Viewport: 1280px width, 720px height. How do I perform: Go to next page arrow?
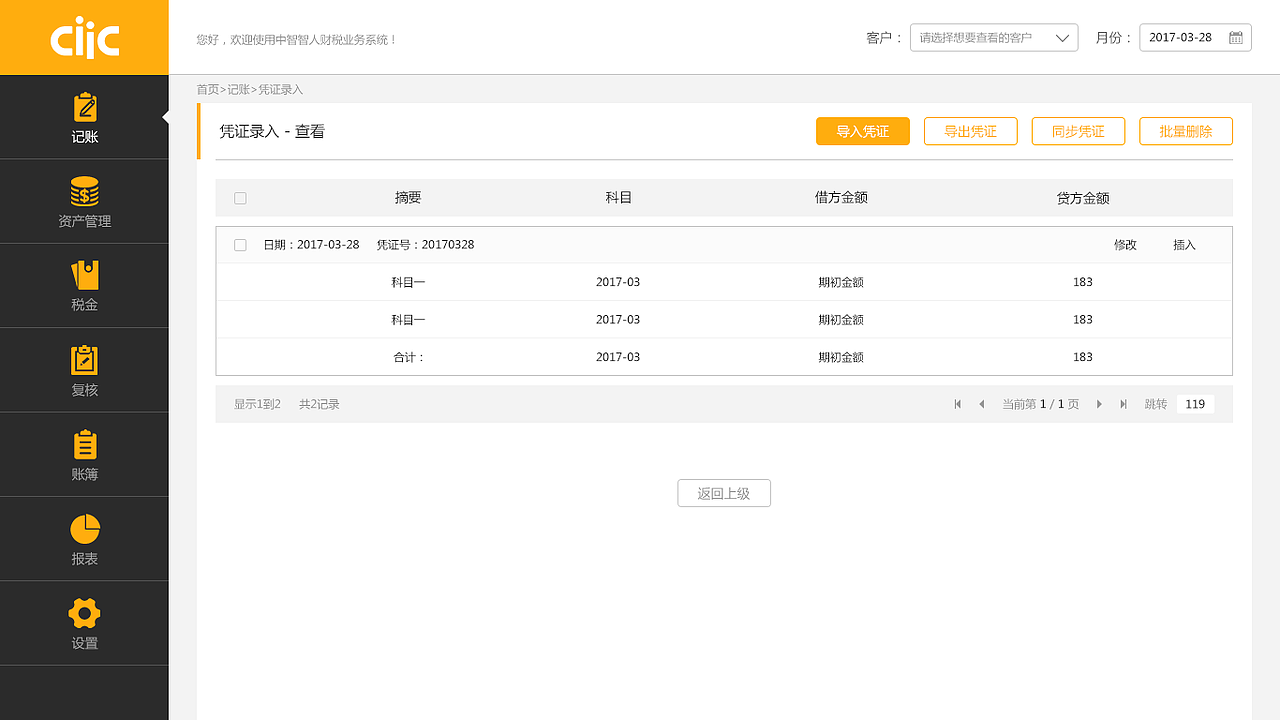[x=1099, y=404]
